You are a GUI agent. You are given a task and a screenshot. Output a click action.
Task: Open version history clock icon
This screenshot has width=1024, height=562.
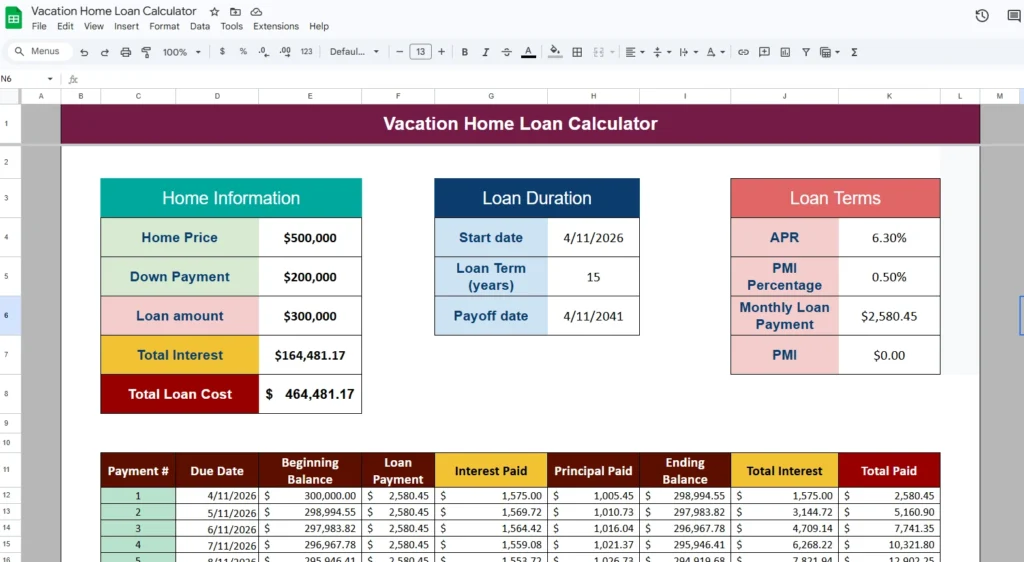[x=982, y=16]
